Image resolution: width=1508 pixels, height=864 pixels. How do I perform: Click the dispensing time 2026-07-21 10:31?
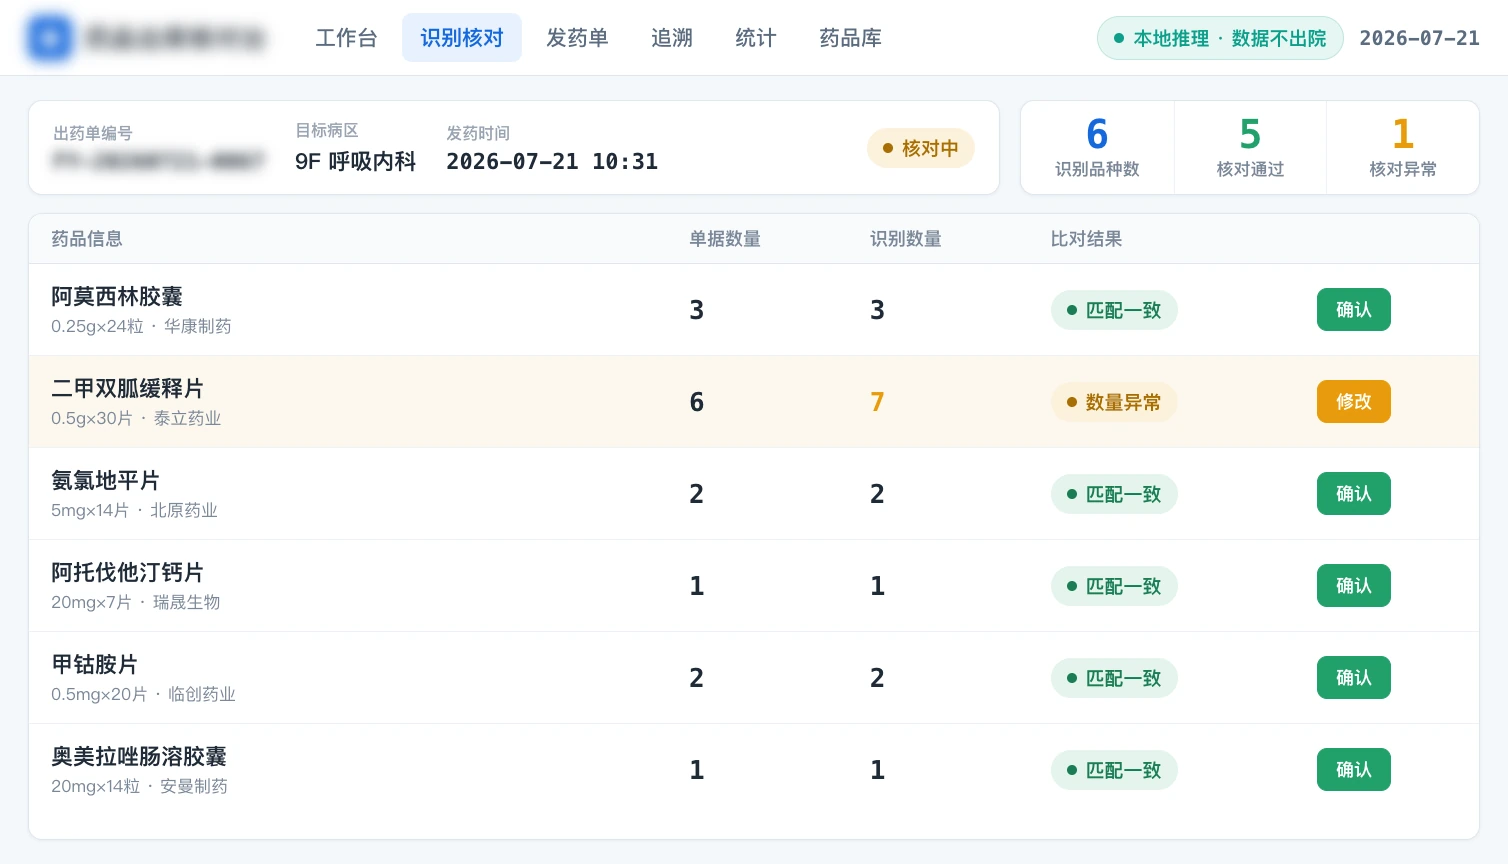point(552,161)
